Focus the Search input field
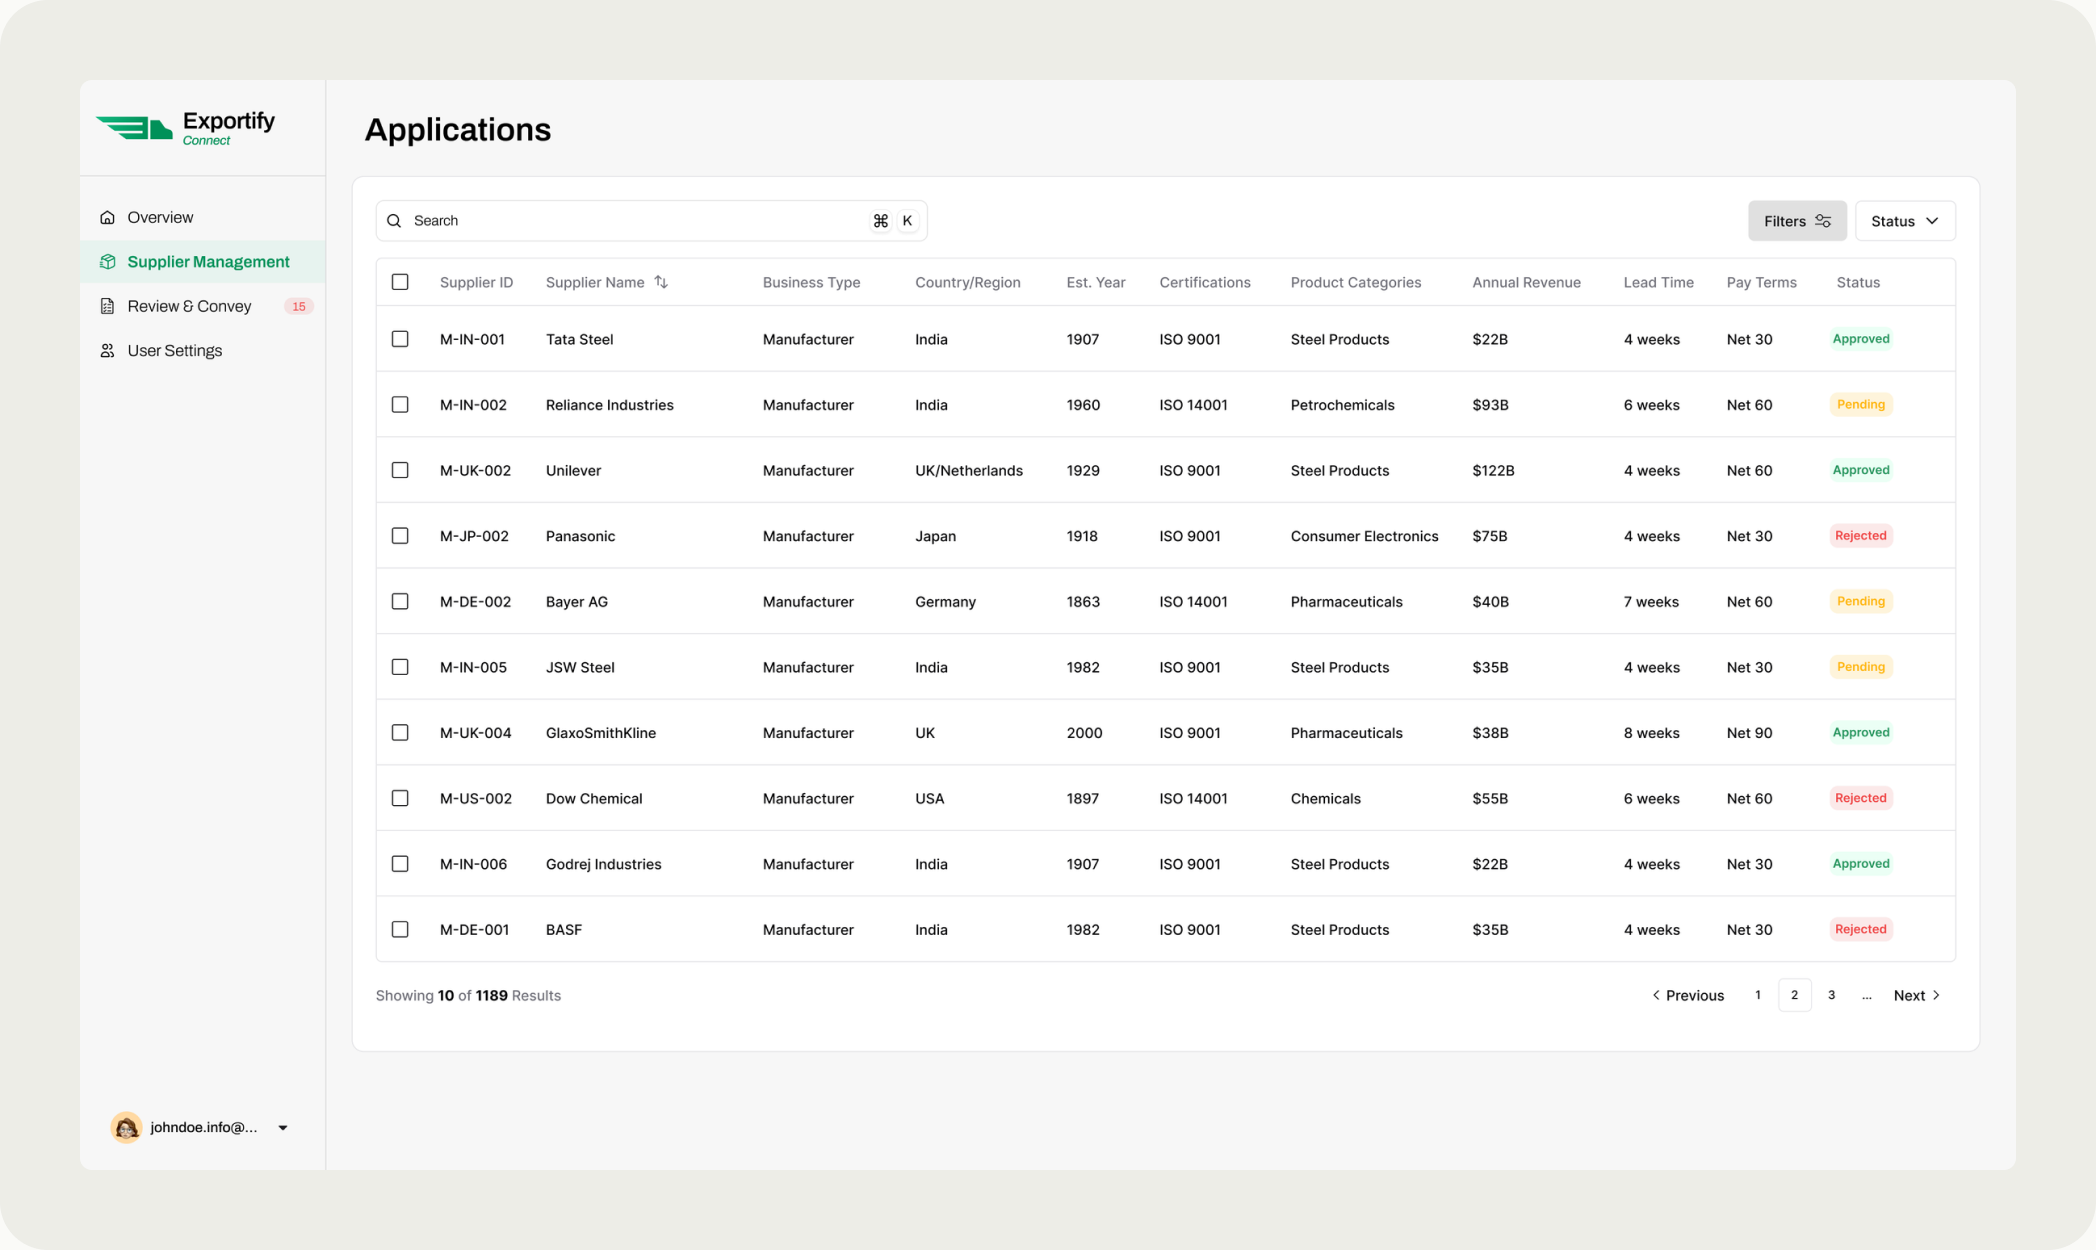The height and width of the screenshot is (1250, 2096). coord(651,221)
